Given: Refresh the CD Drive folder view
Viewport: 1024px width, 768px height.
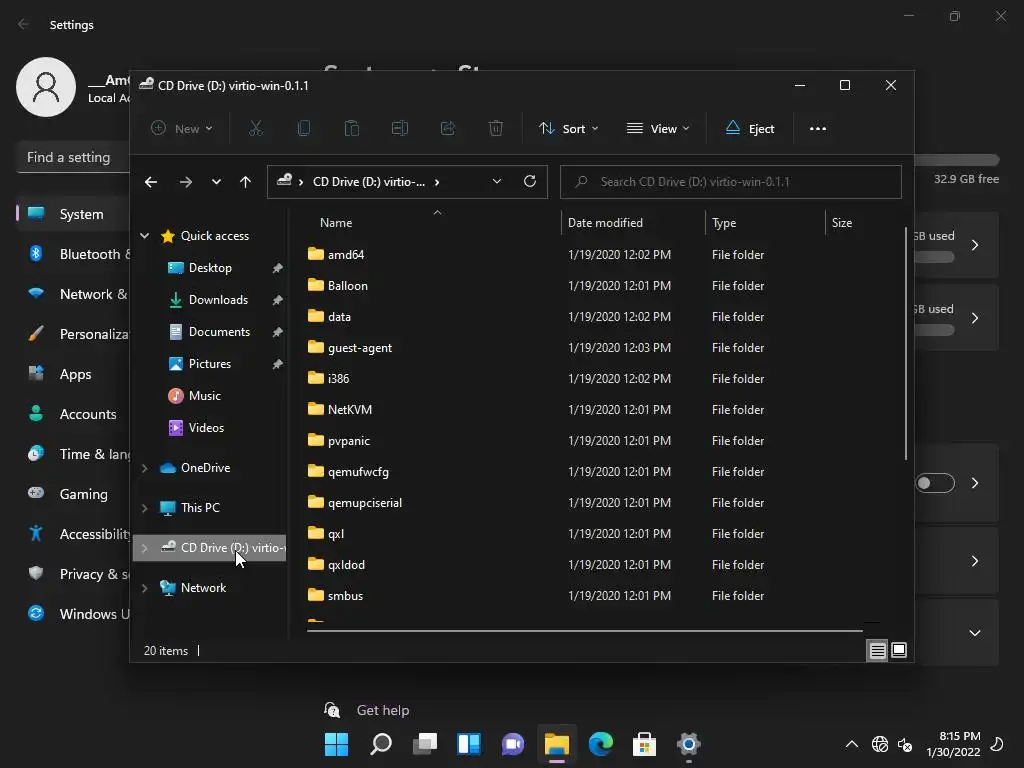Looking at the screenshot, I should (530, 182).
